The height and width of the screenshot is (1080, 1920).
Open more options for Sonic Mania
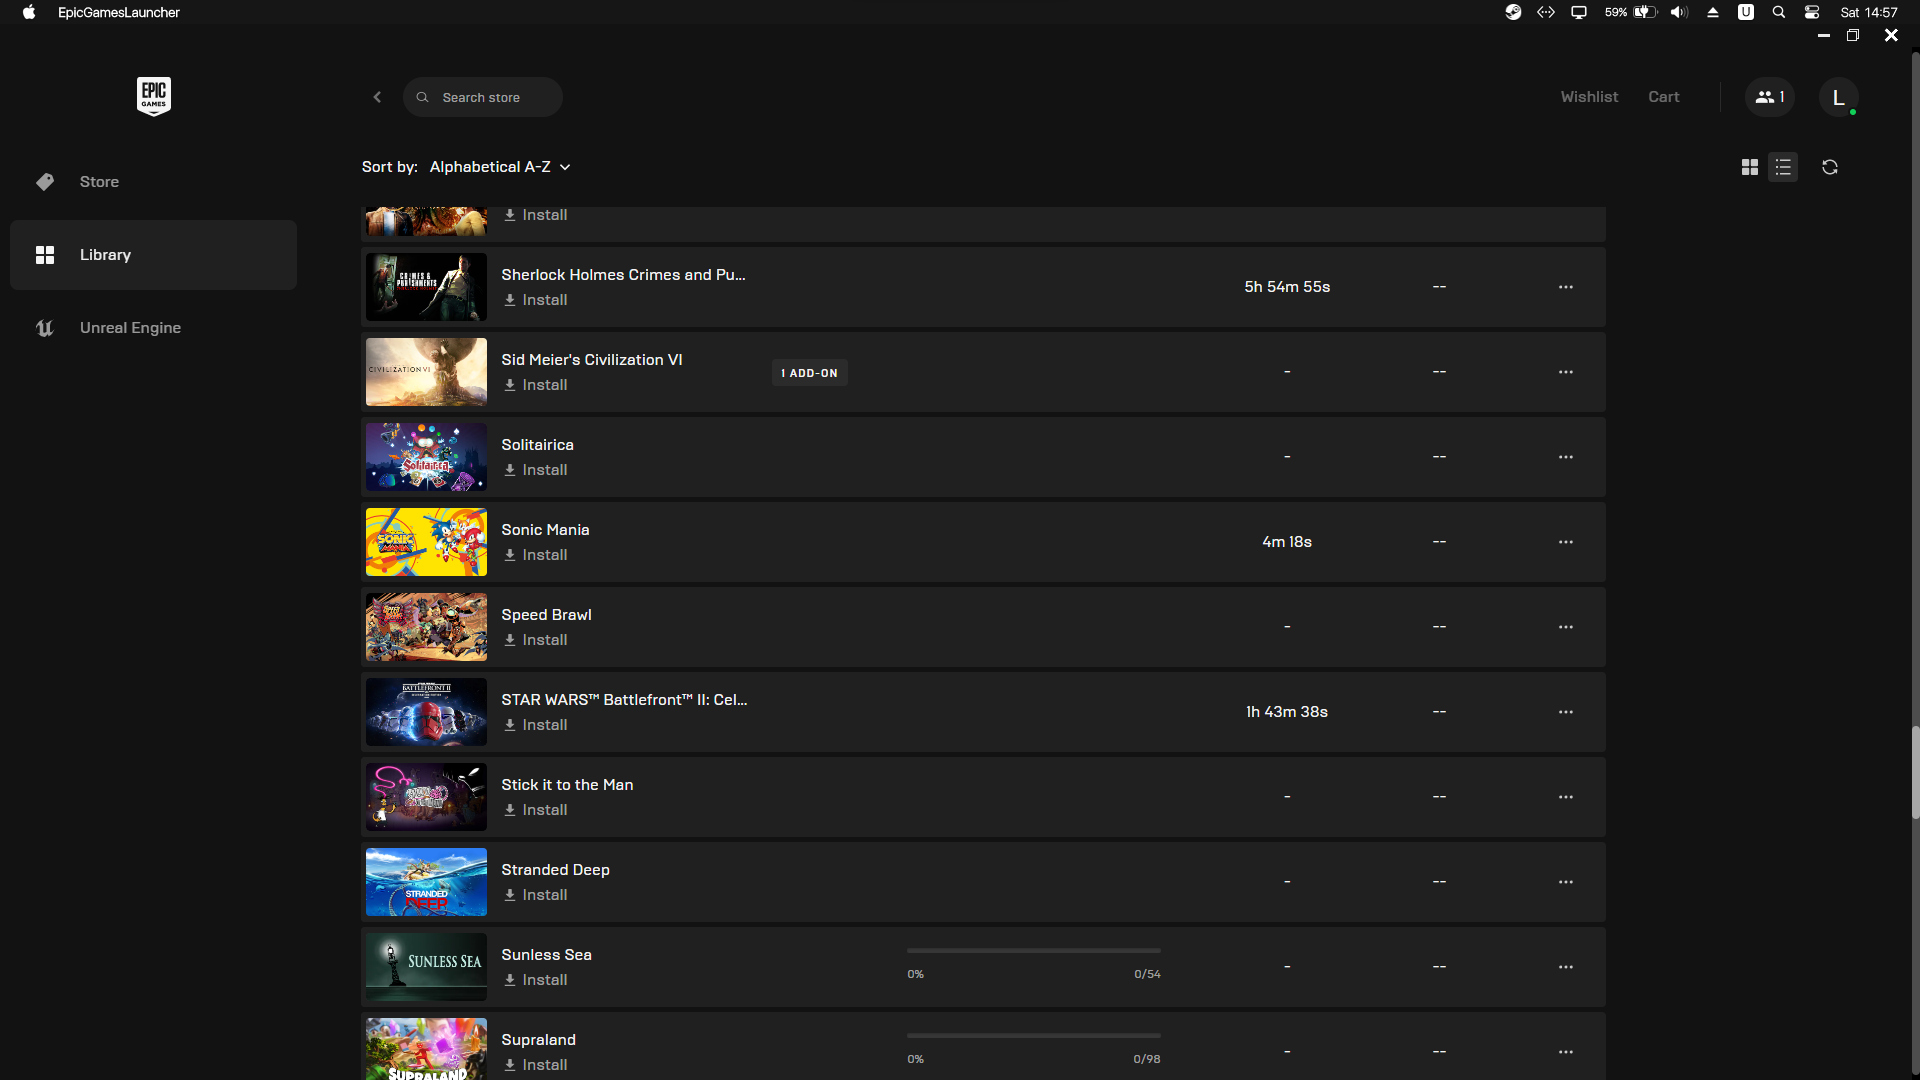(1565, 542)
